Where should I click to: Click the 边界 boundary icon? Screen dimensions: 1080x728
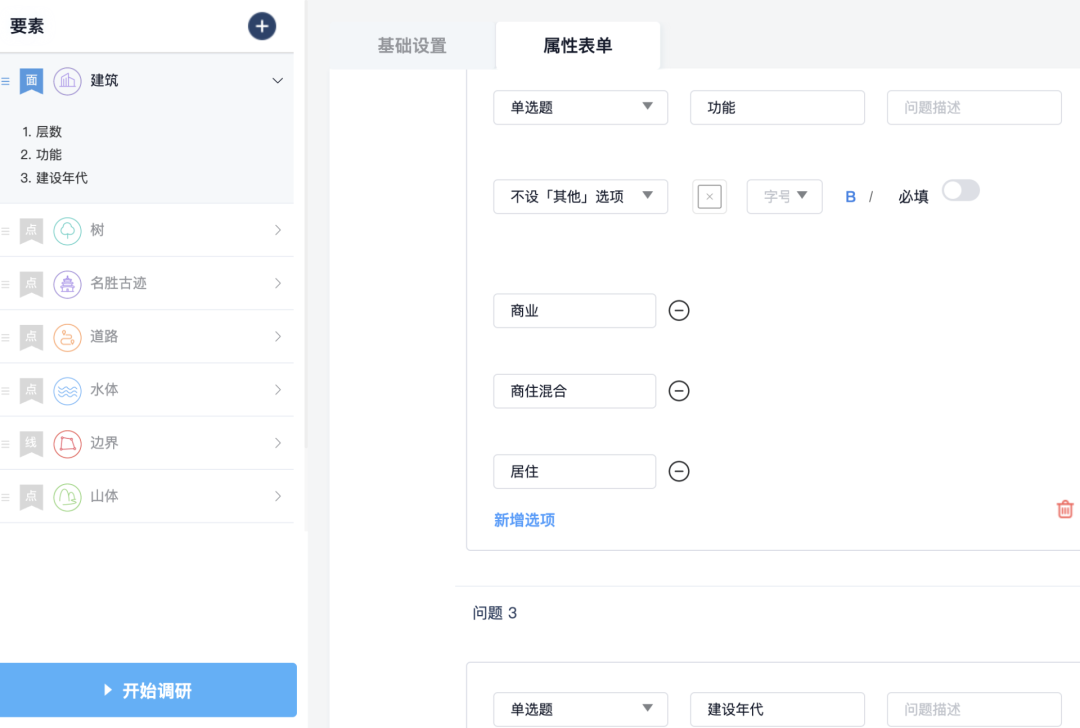(68, 444)
